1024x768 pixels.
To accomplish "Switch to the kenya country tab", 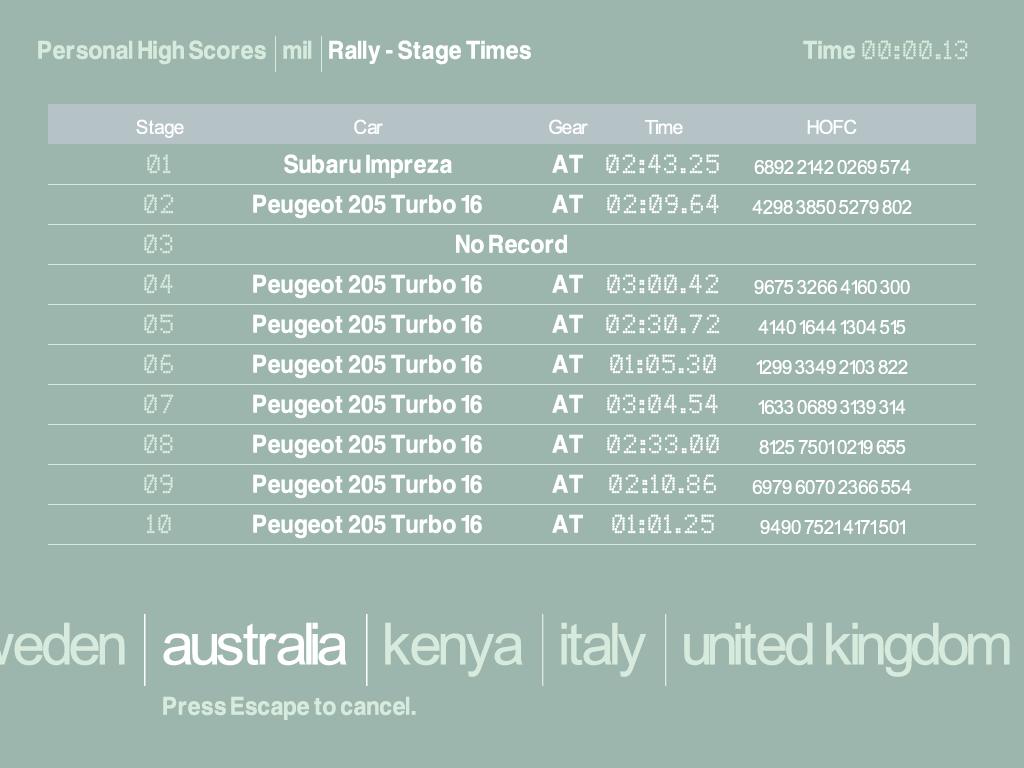I will [x=452, y=646].
